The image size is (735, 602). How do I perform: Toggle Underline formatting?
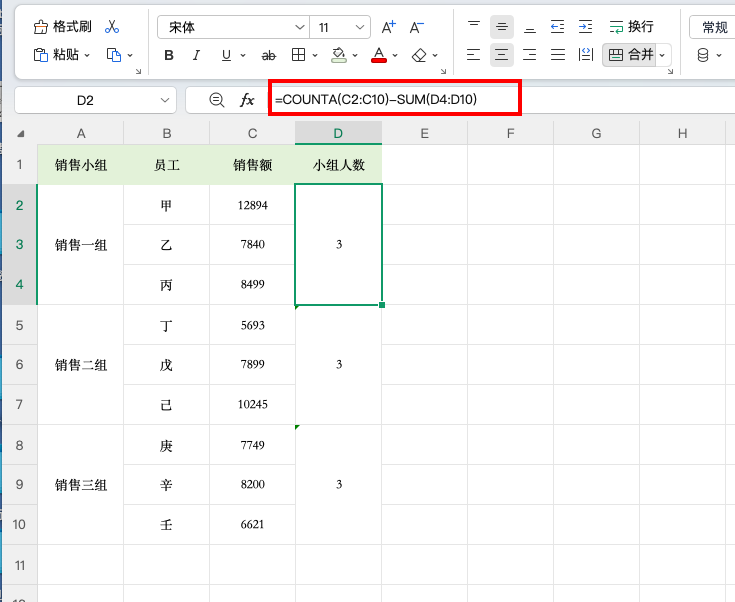pyautogui.click(x=226, y=55)
